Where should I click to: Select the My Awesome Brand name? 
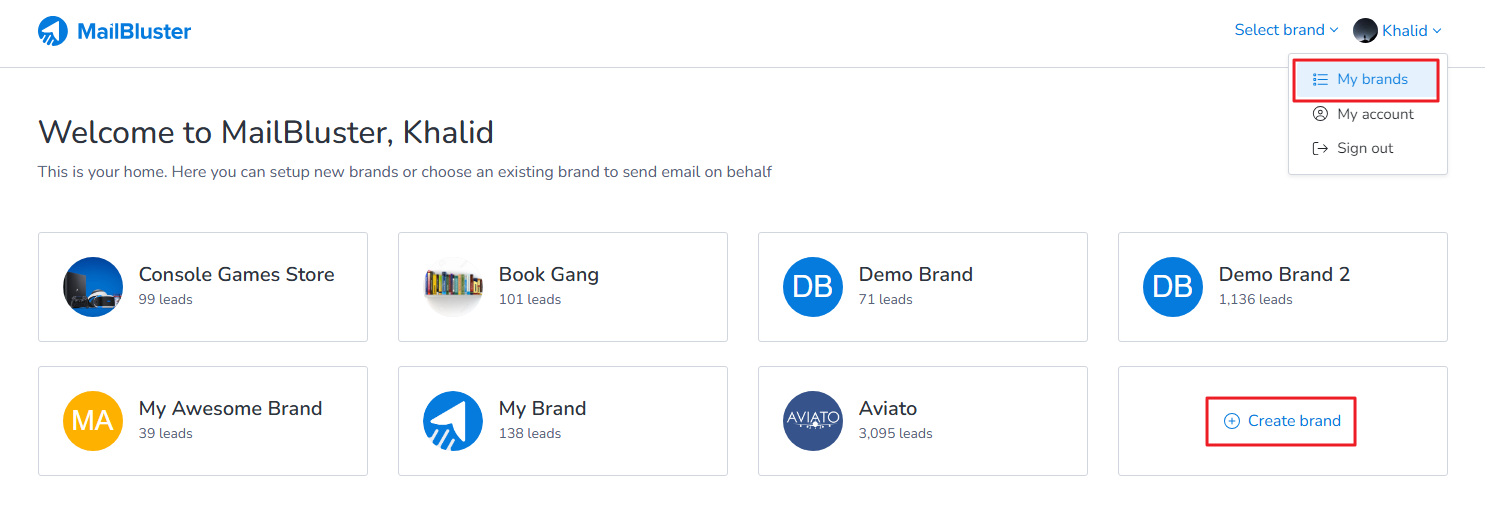[x=230, y=409]
